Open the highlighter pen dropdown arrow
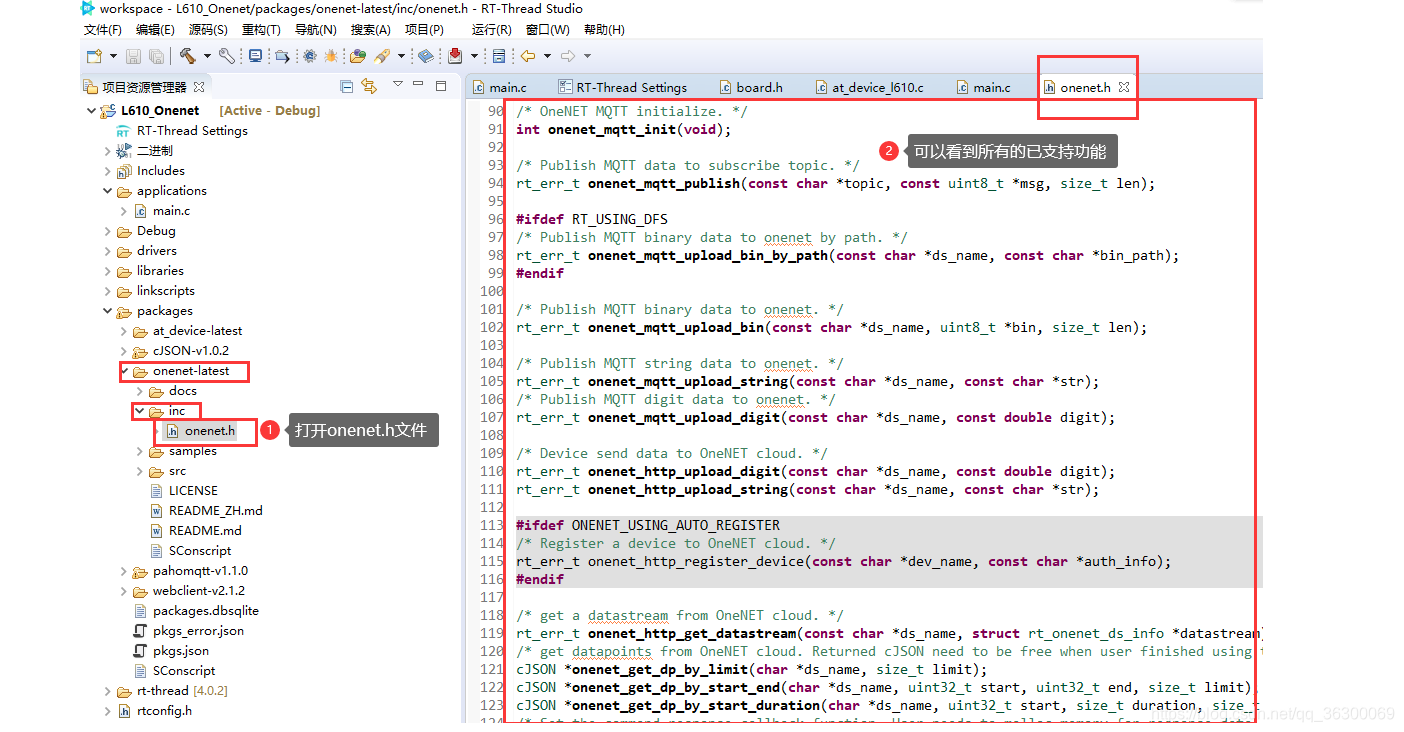1404x732 pixels. pos(401,56)
